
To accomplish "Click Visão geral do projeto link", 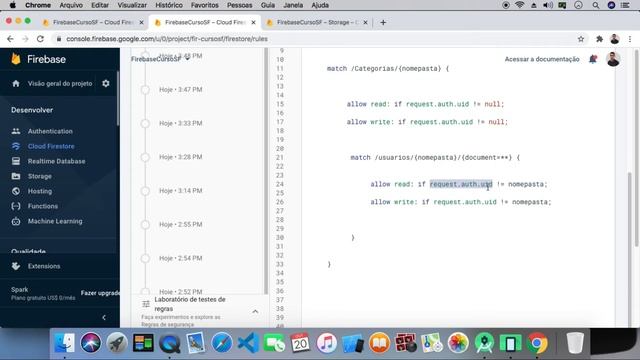I will click(60, 84).
